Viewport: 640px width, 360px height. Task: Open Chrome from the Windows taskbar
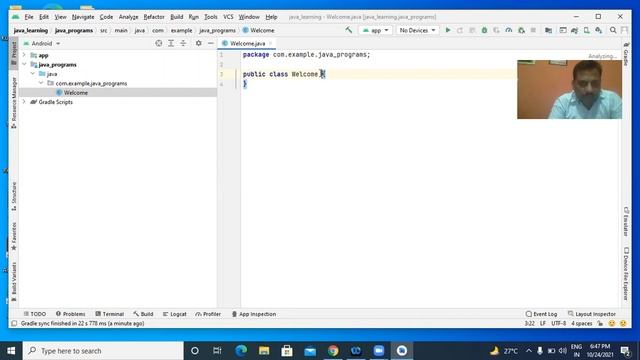coord(333,351)
